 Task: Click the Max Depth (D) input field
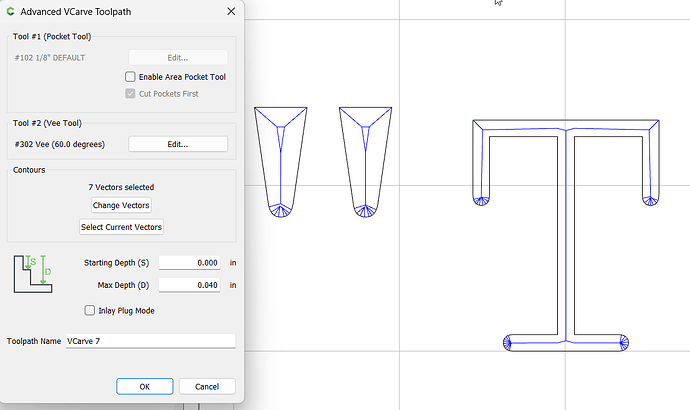(196, 285)
